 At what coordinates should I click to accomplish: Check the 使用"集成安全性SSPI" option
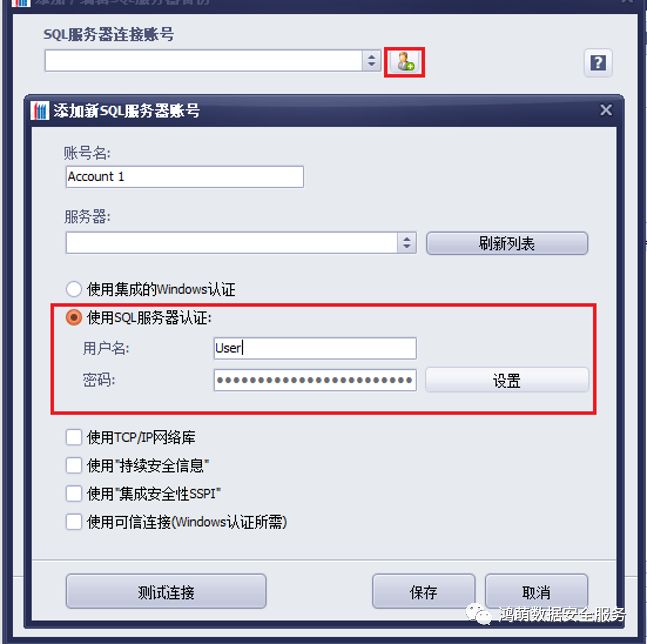[x=74, y=493]
